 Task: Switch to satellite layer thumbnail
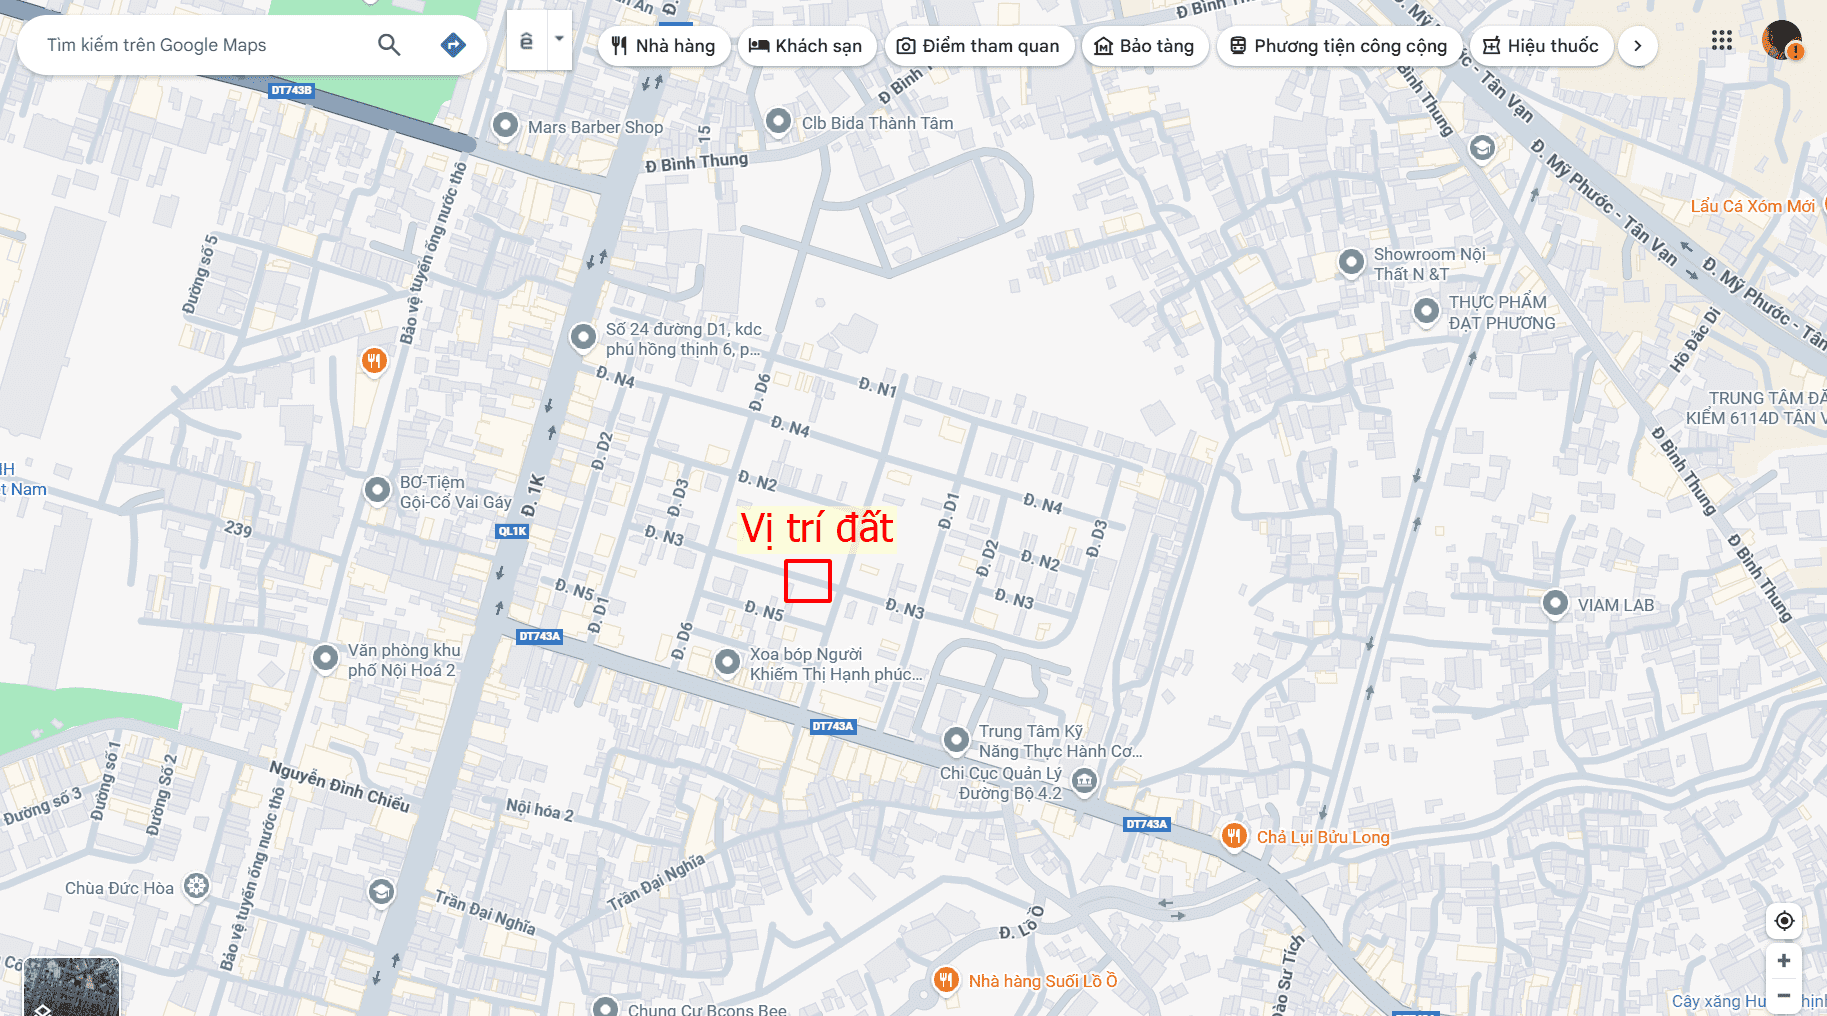71,987
